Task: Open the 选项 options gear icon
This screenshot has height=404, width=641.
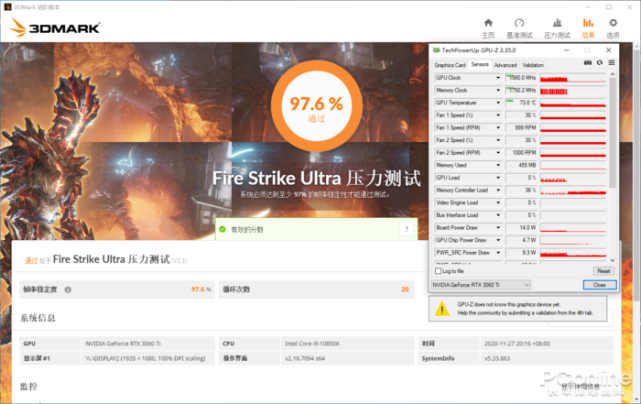Action: 613,23
